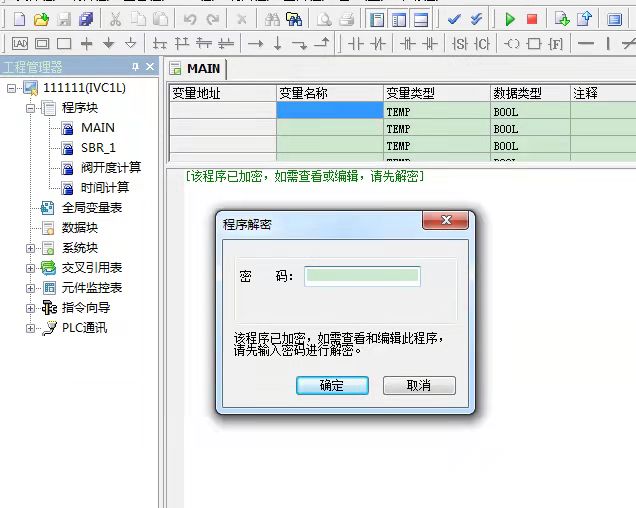Select SBR_1 in the project tree
636x508 pixels.
click(x=98, y=148)
